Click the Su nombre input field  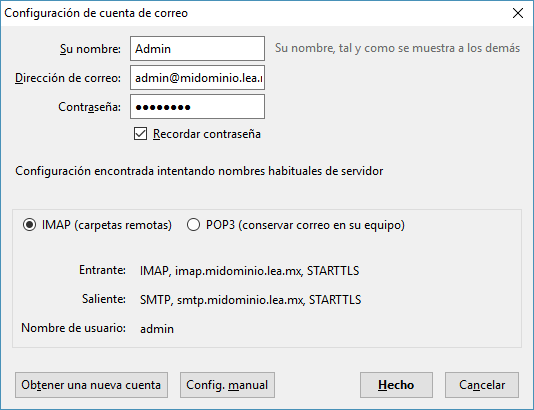tap(197, 49)
